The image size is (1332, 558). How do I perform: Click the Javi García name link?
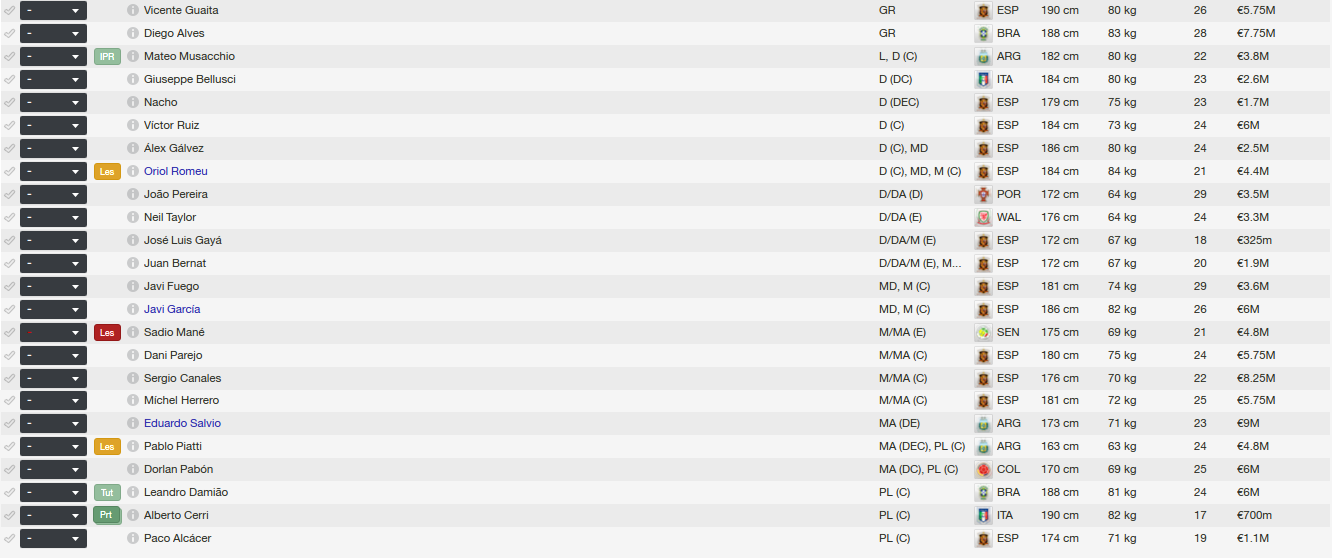(172, 309)
